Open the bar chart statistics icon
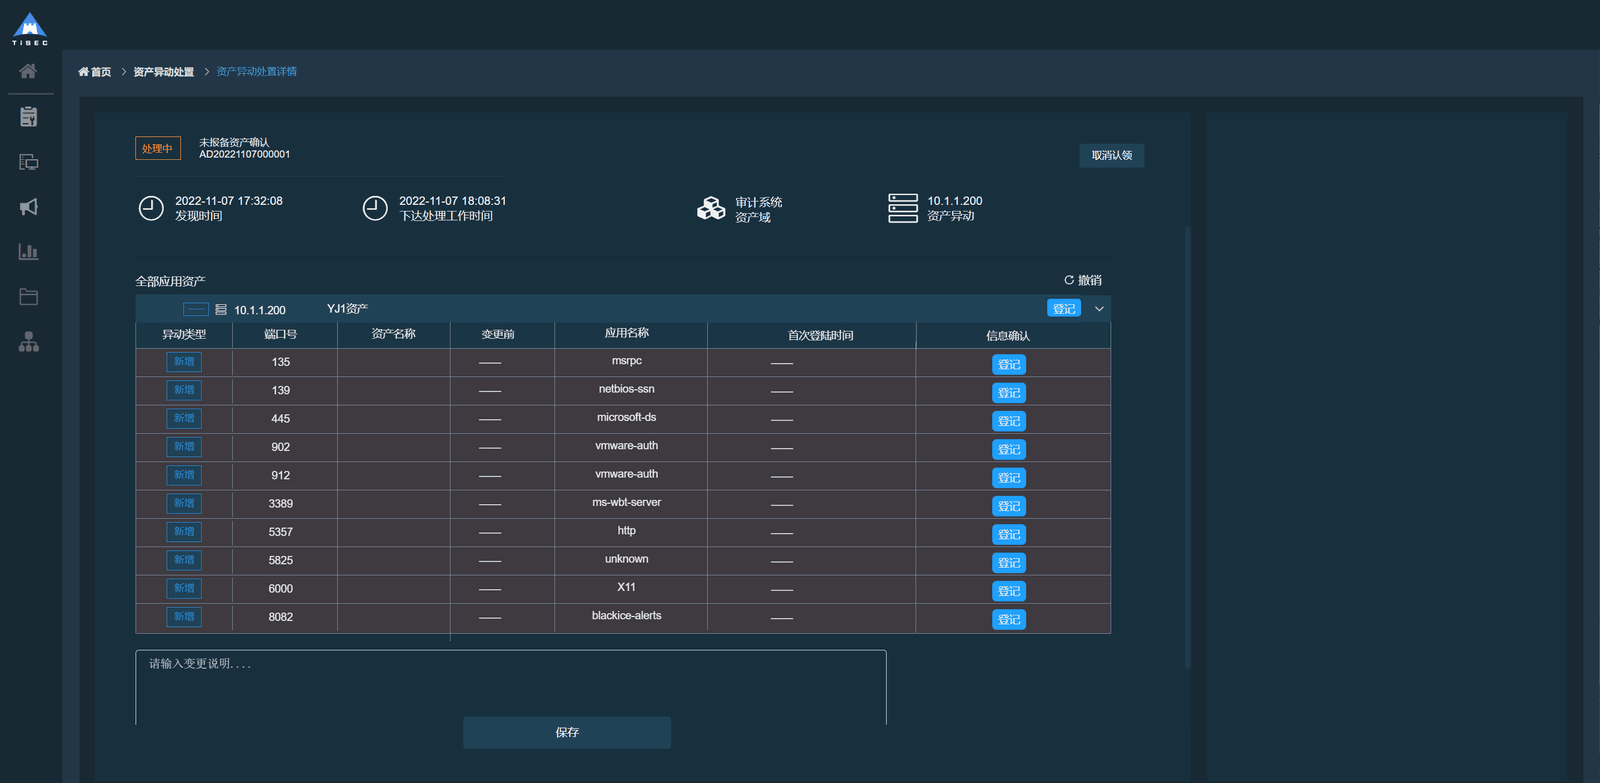The image size is (1600, 783). 29,252
